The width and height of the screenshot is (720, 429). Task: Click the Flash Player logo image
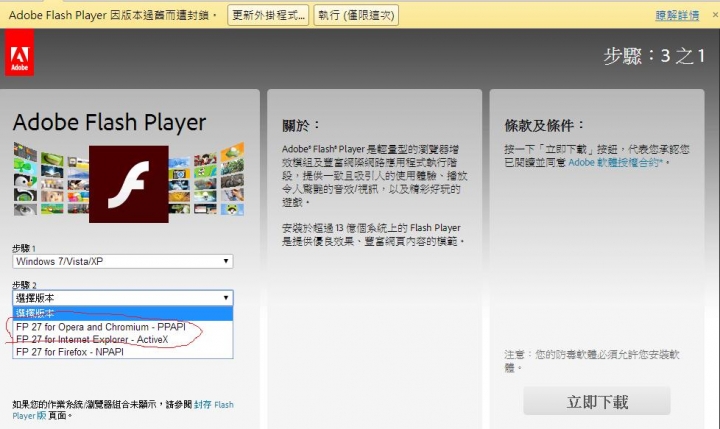129,184
